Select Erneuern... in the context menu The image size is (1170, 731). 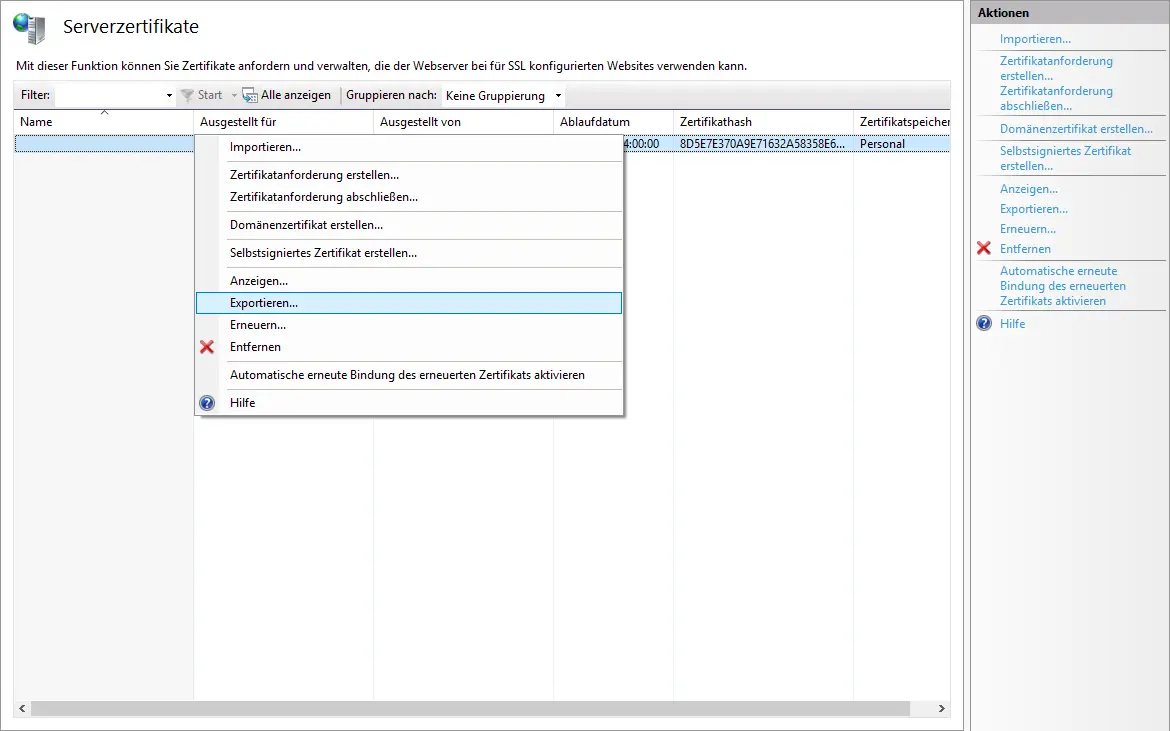point(409,325)
